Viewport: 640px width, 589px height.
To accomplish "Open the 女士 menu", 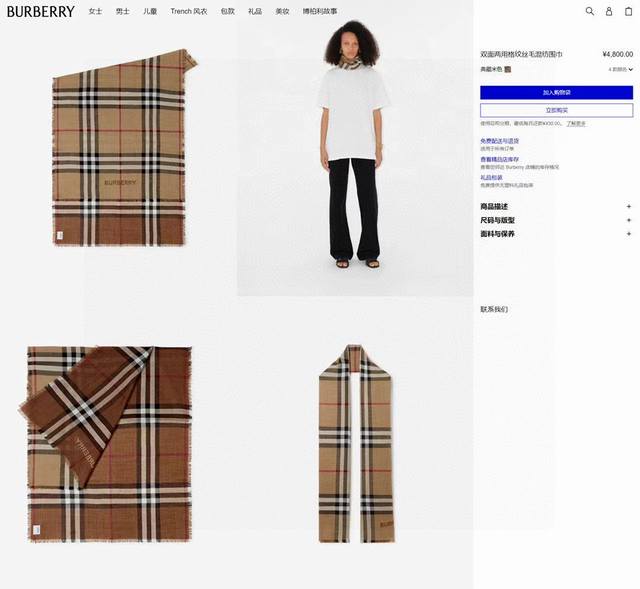I will [x=95, y=11].
